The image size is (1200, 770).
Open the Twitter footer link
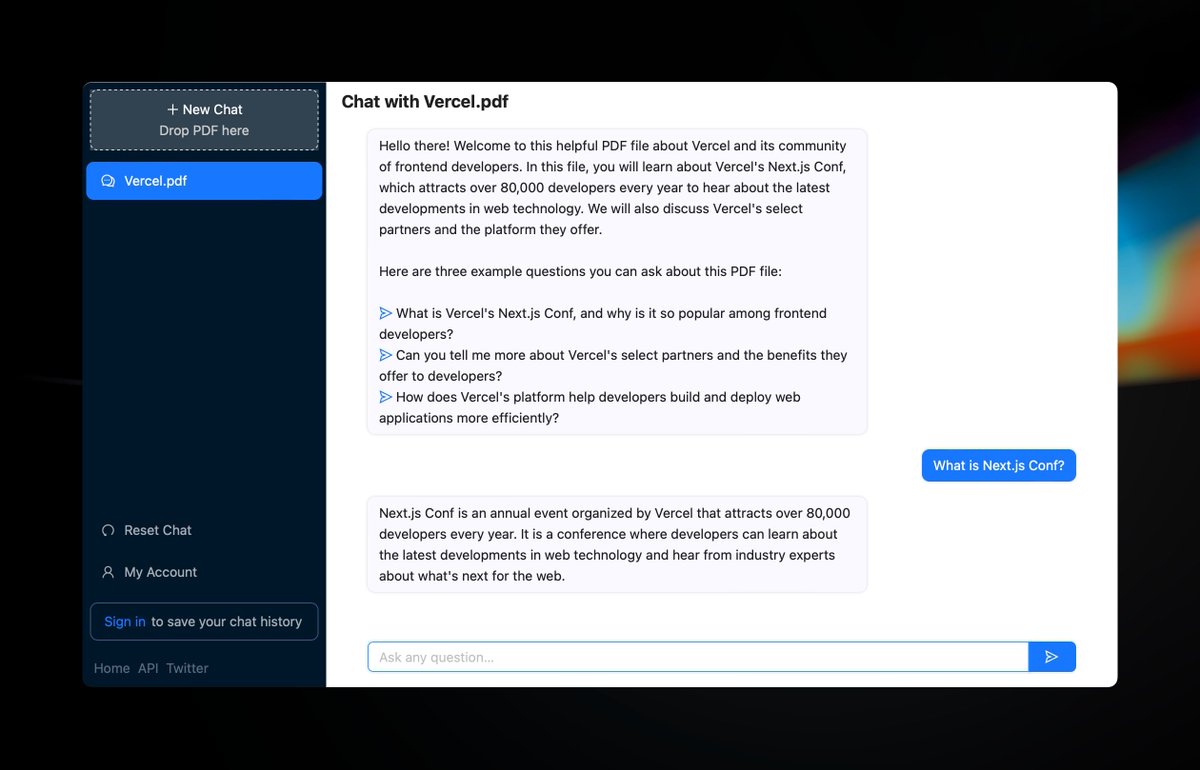(187, 668)
